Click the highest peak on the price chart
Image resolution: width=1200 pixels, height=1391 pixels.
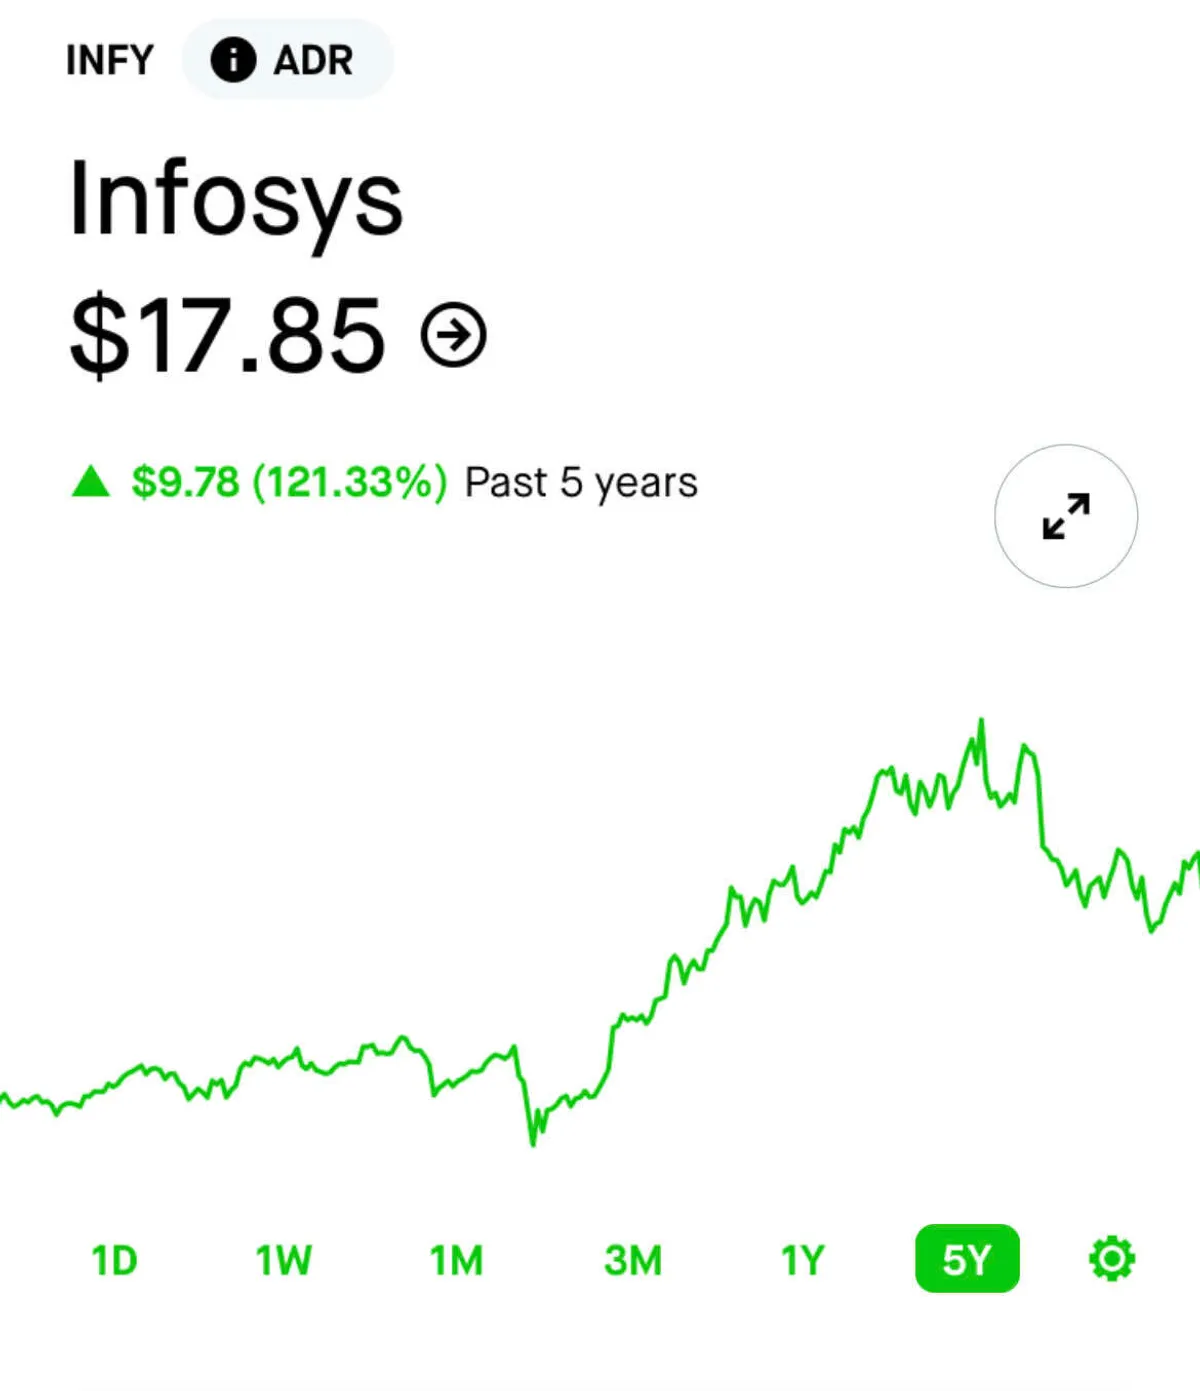(981, 721)
